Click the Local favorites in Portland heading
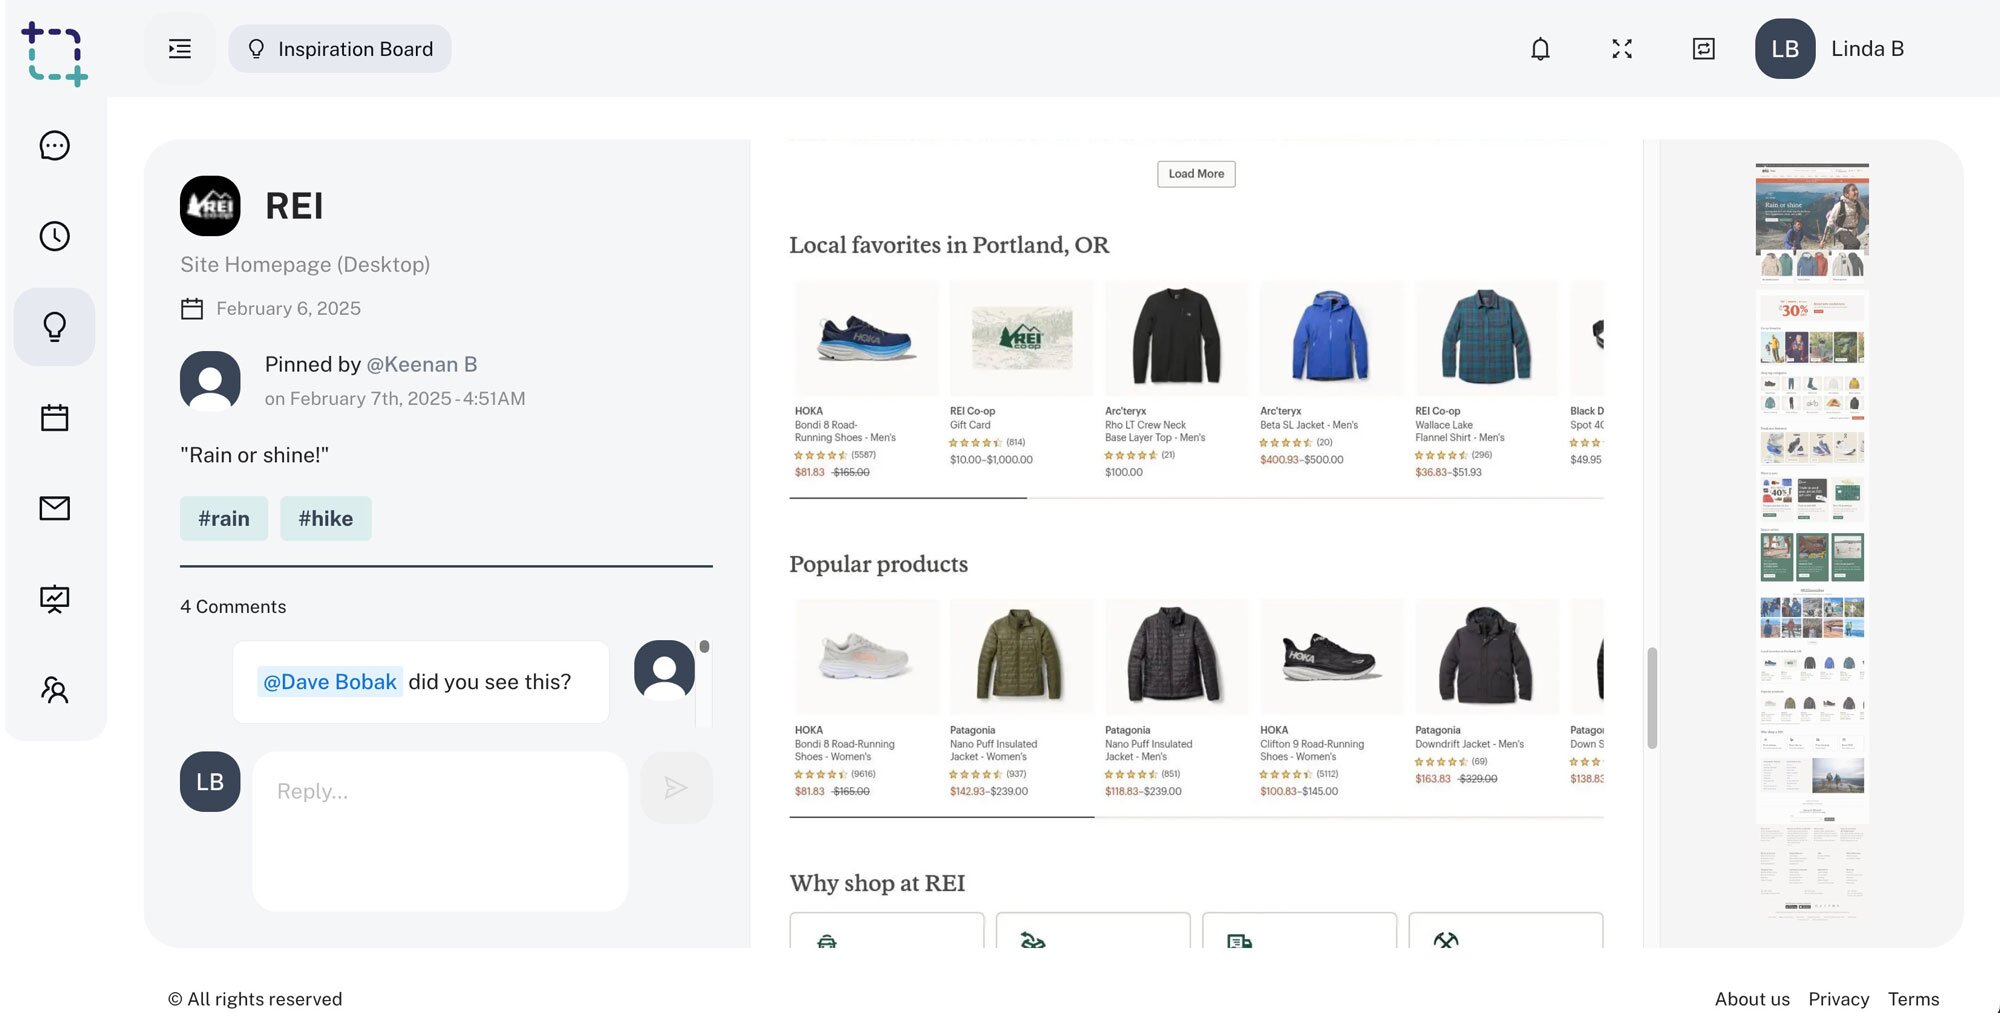This screenshot has width=2000, height=1013. click(949, 245)
